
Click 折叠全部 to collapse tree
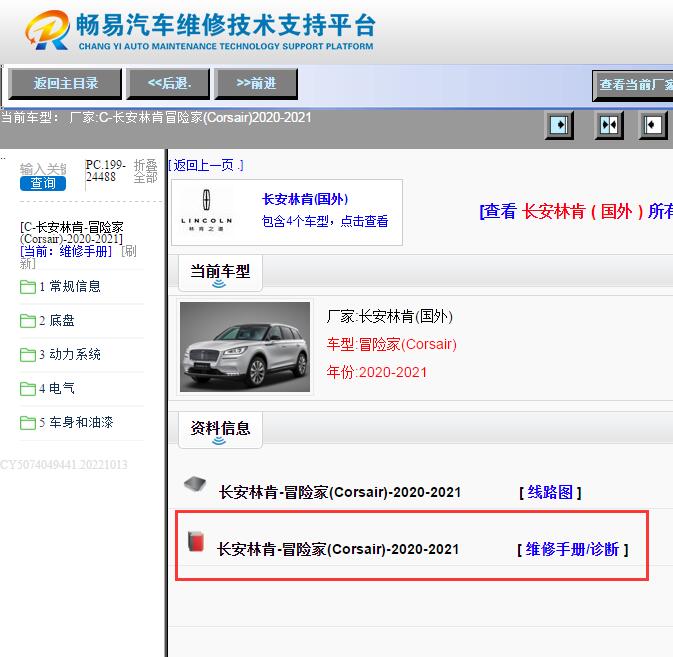pos(146,171)
